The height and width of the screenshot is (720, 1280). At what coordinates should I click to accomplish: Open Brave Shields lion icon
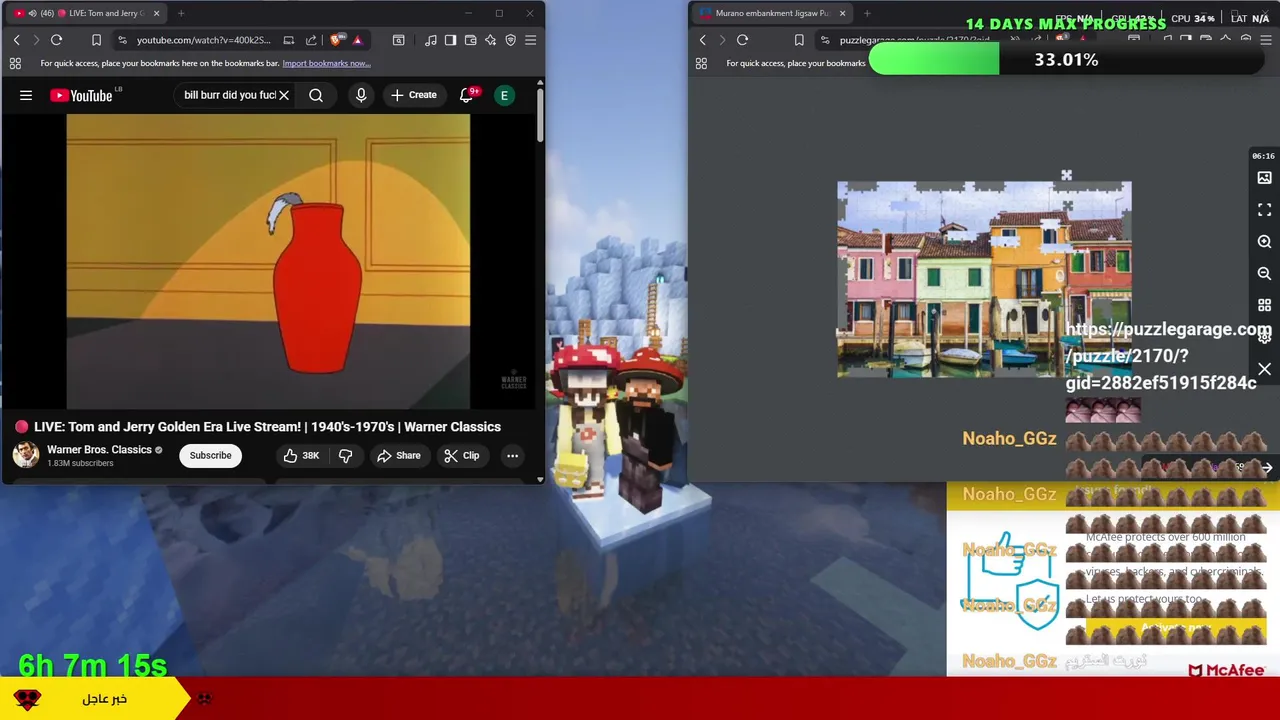pos(337,40)
